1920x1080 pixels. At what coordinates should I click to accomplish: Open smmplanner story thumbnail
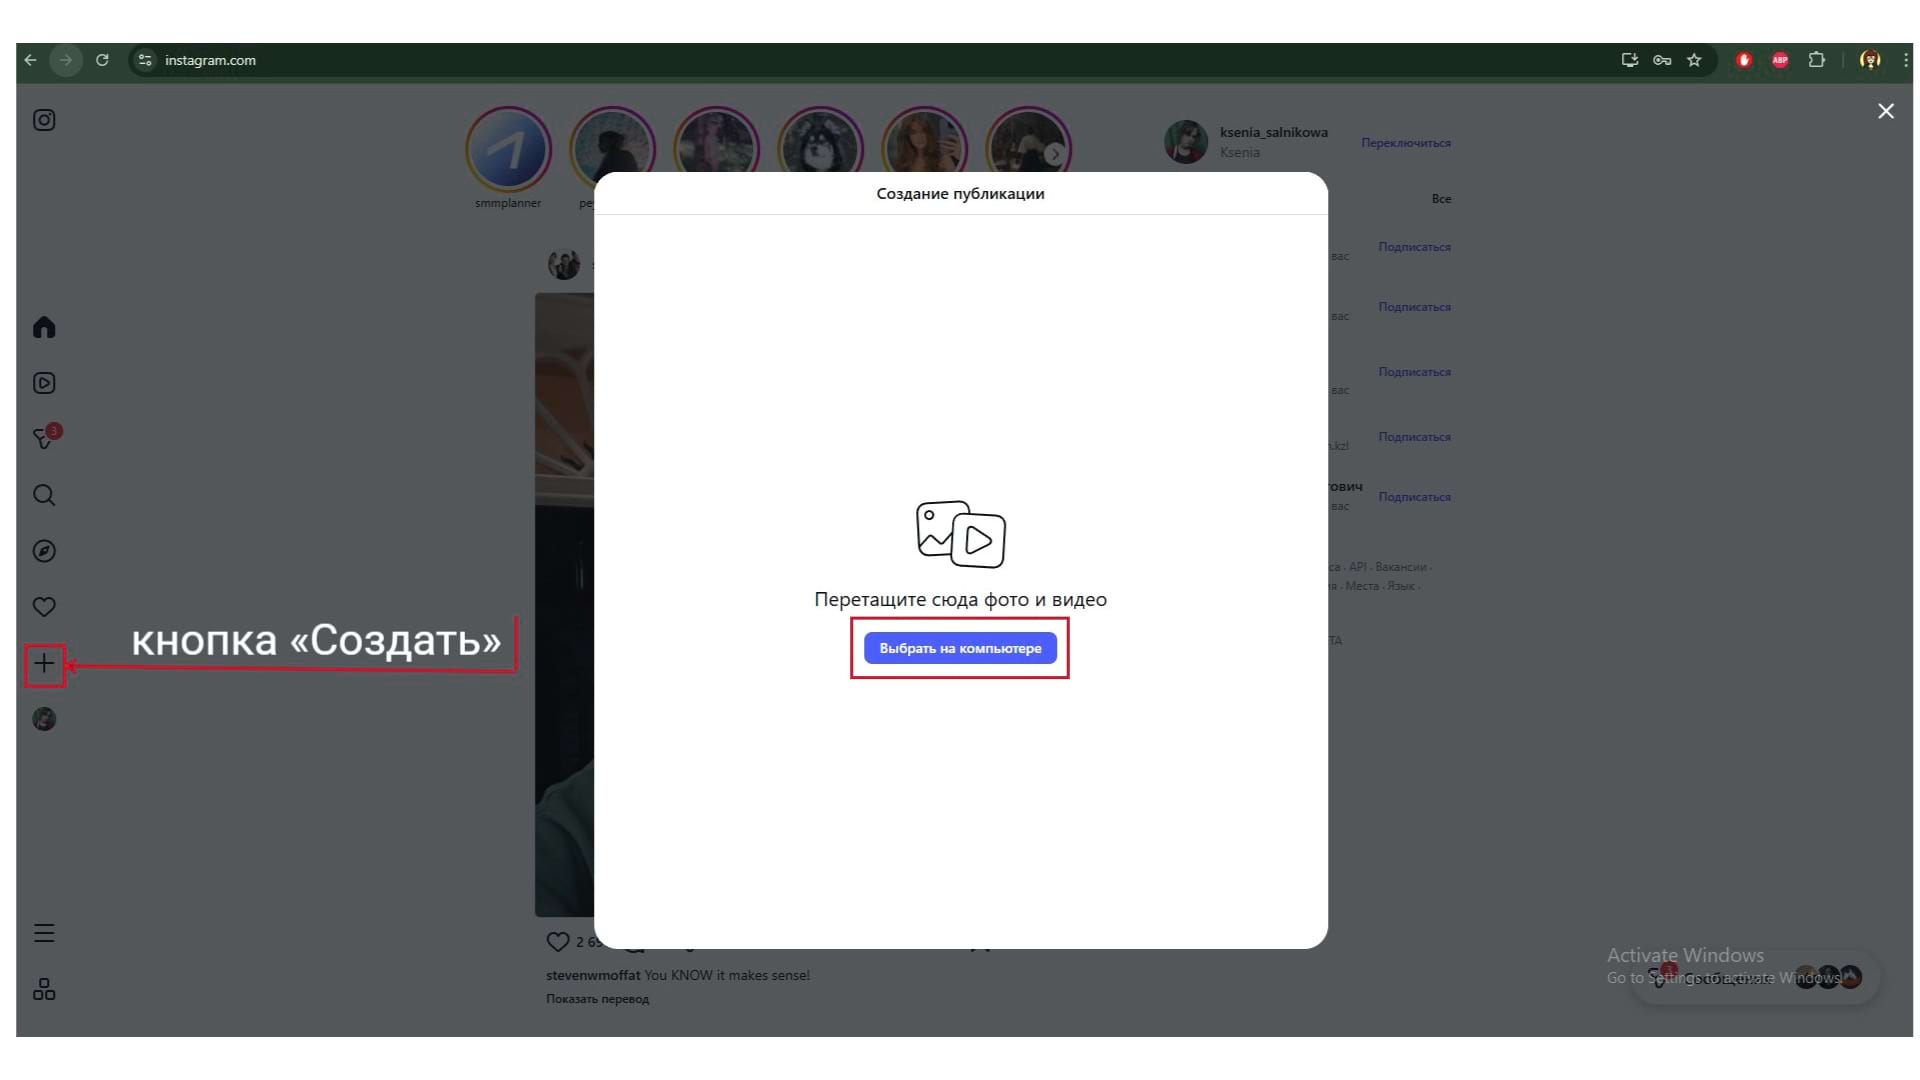coord(508,150)
